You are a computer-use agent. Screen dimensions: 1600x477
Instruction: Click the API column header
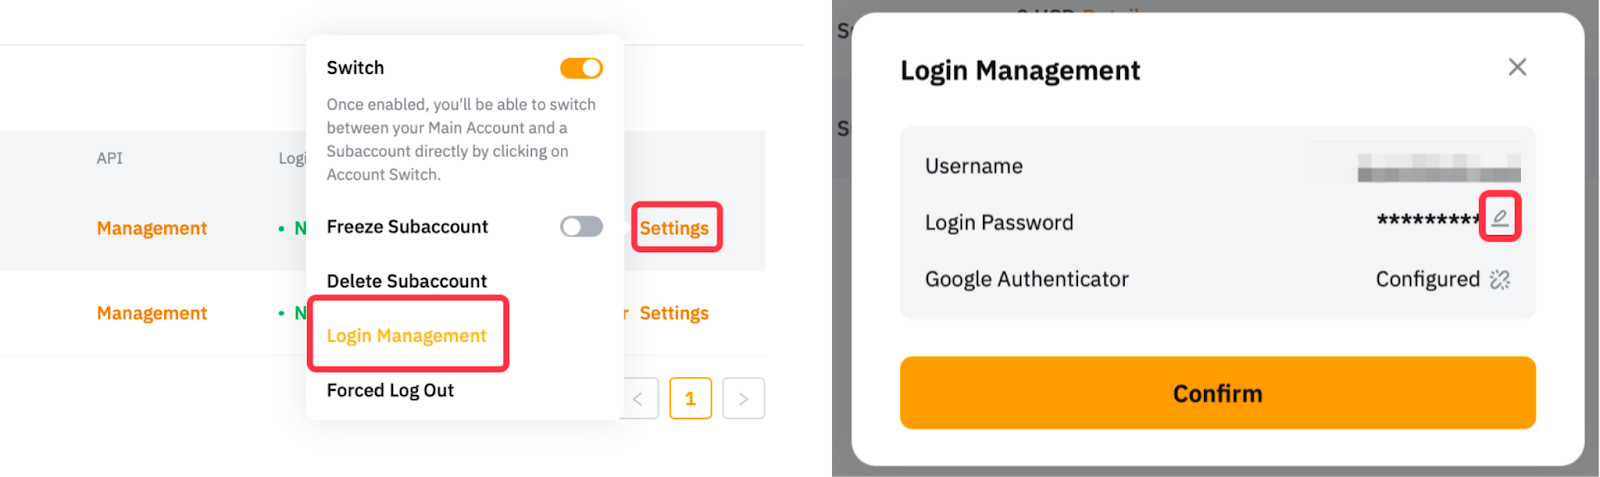pos(110,158)
